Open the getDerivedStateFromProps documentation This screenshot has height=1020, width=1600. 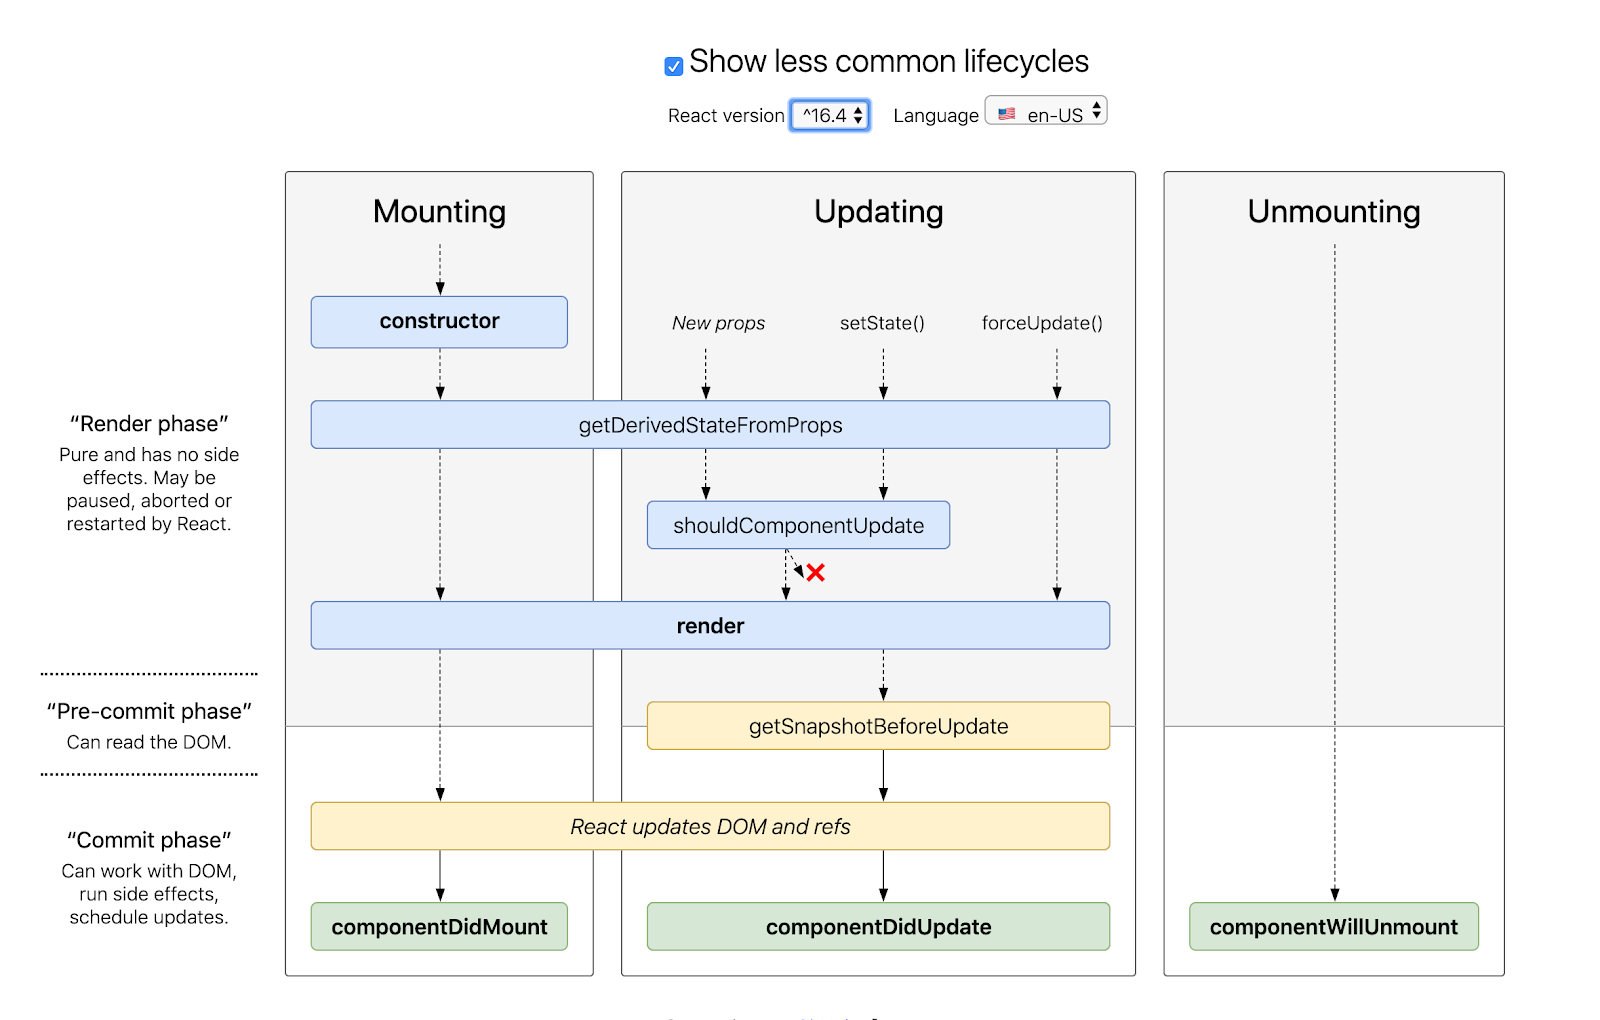pos(710,424)
